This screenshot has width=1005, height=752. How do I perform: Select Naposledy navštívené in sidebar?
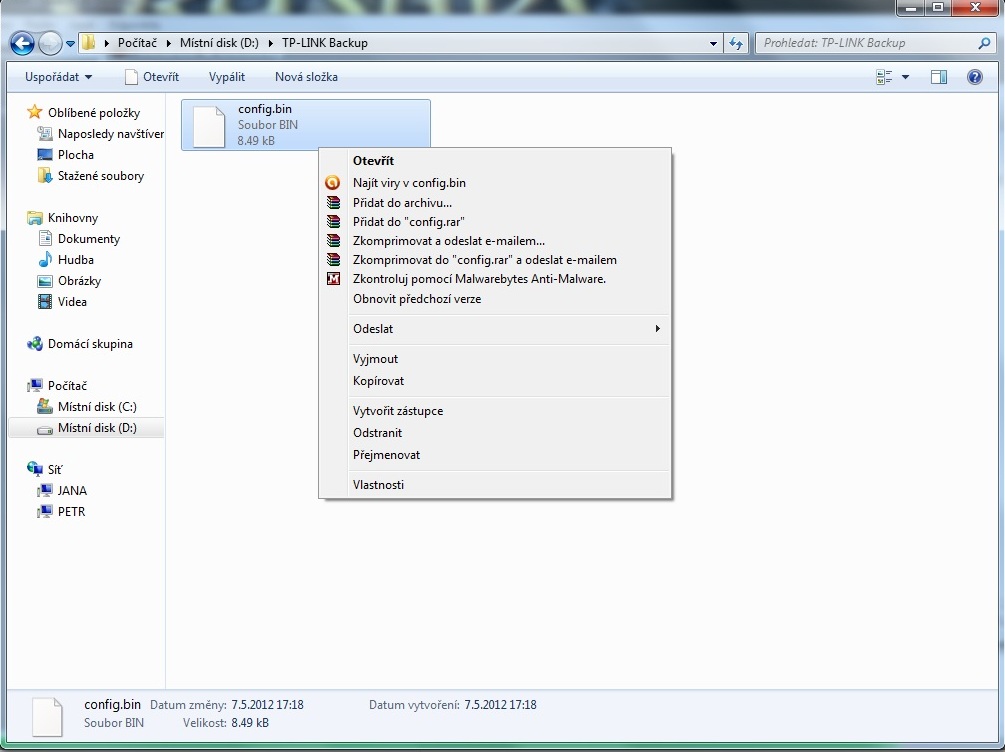pos(101,133)
